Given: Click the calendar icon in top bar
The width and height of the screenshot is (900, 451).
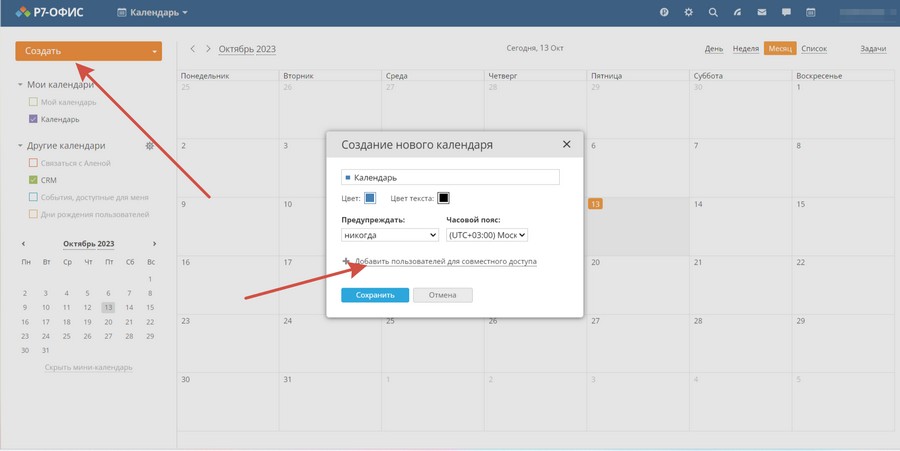Looking at the screenshot, I should point(811,13).
